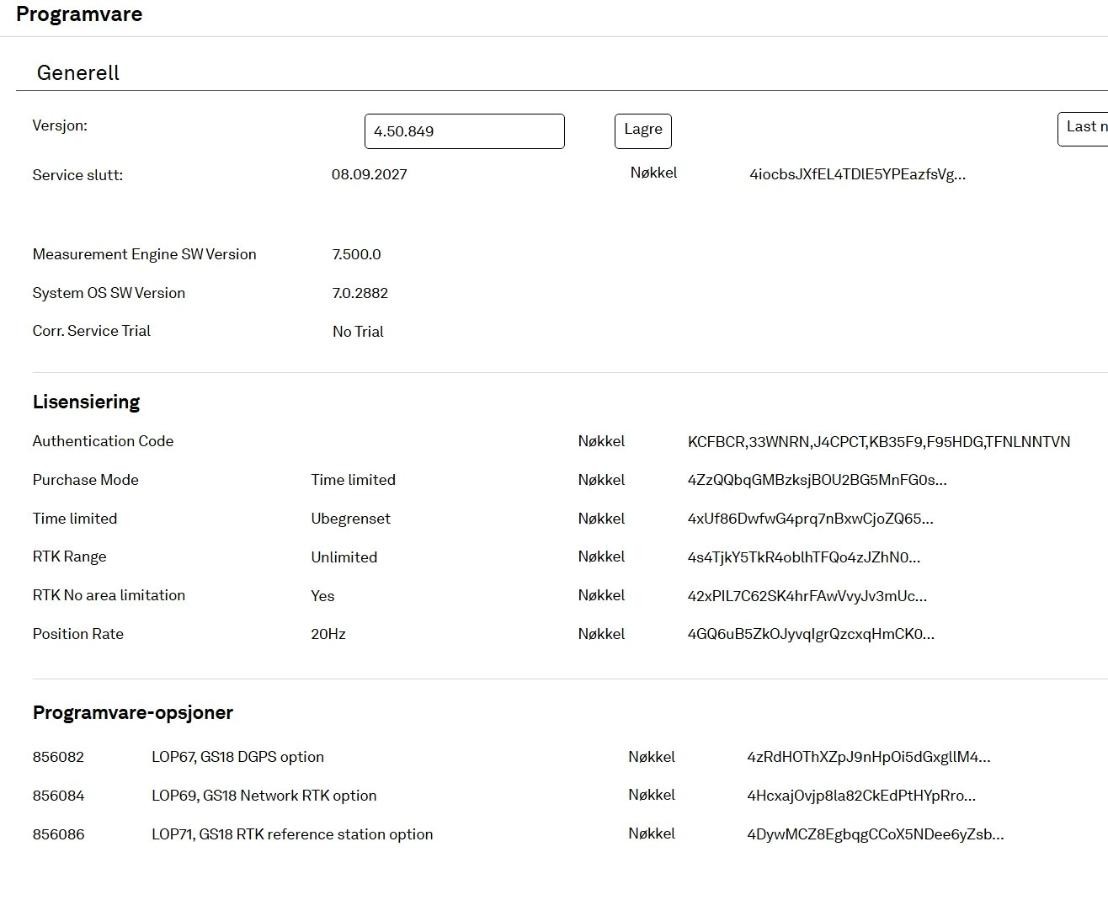
Task: Click the Measurement Engine SW Version label
Action: 144,254
